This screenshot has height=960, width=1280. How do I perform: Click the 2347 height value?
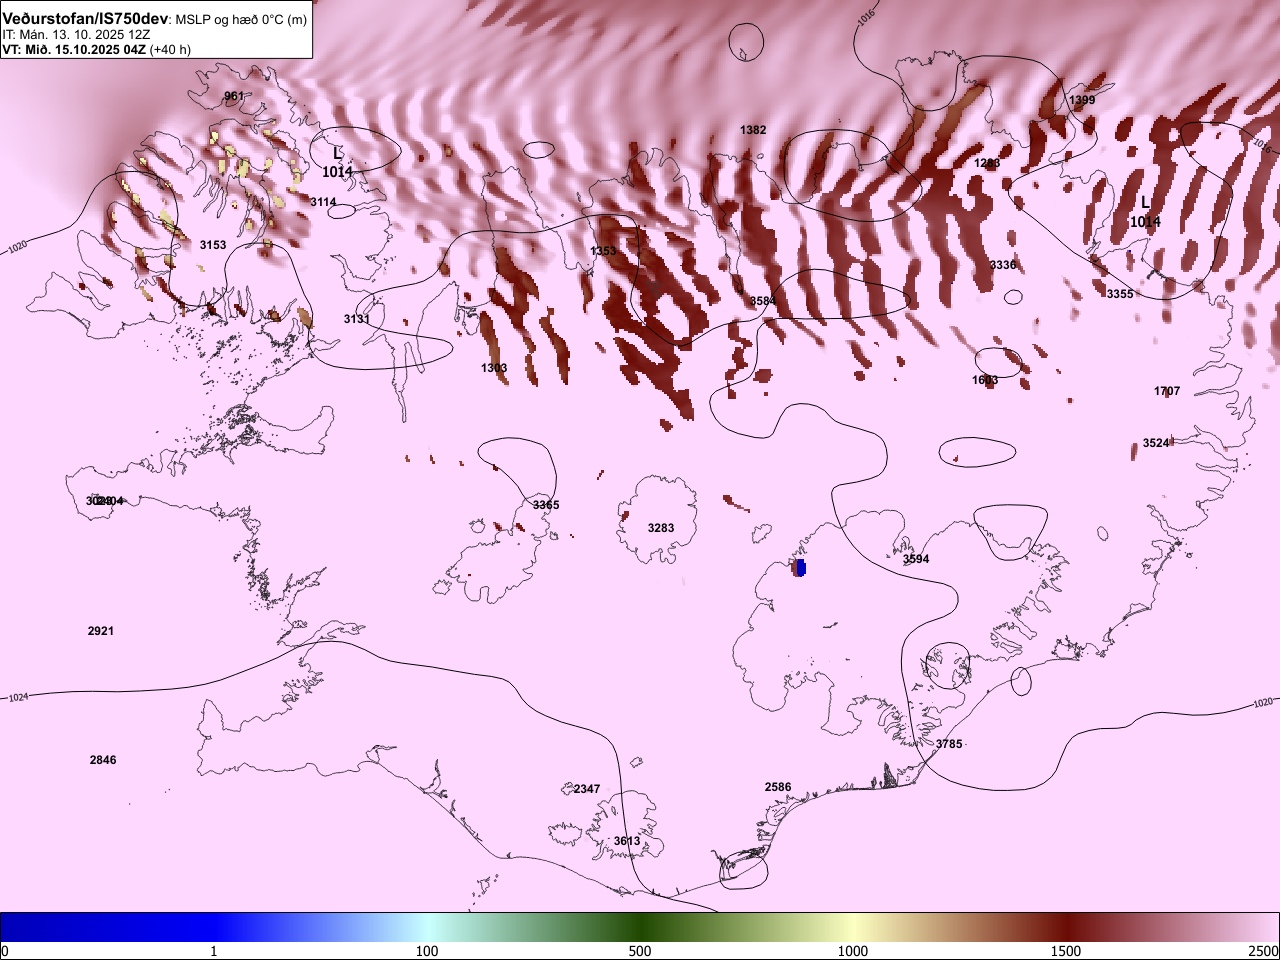[587, 789]
